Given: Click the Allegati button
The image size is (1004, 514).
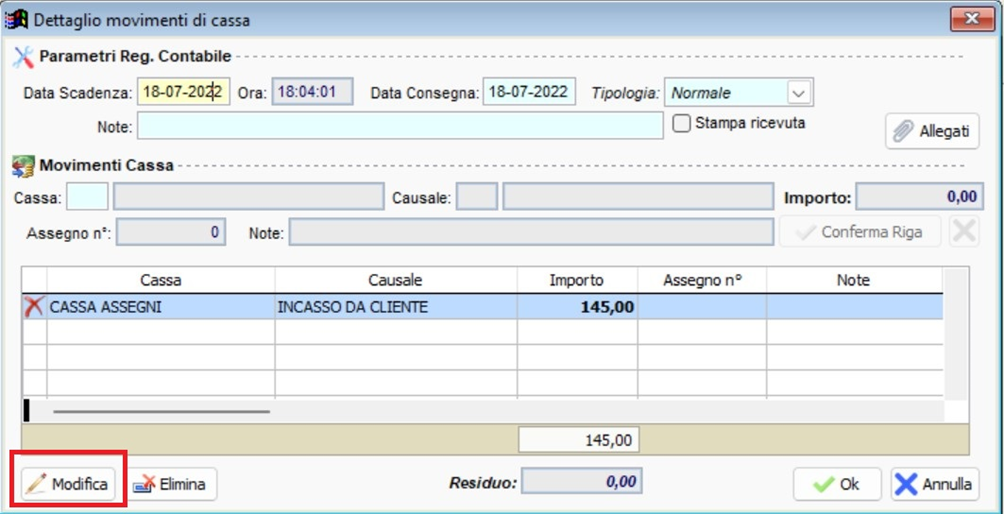Looking at the screenshot, I should 932,131.
